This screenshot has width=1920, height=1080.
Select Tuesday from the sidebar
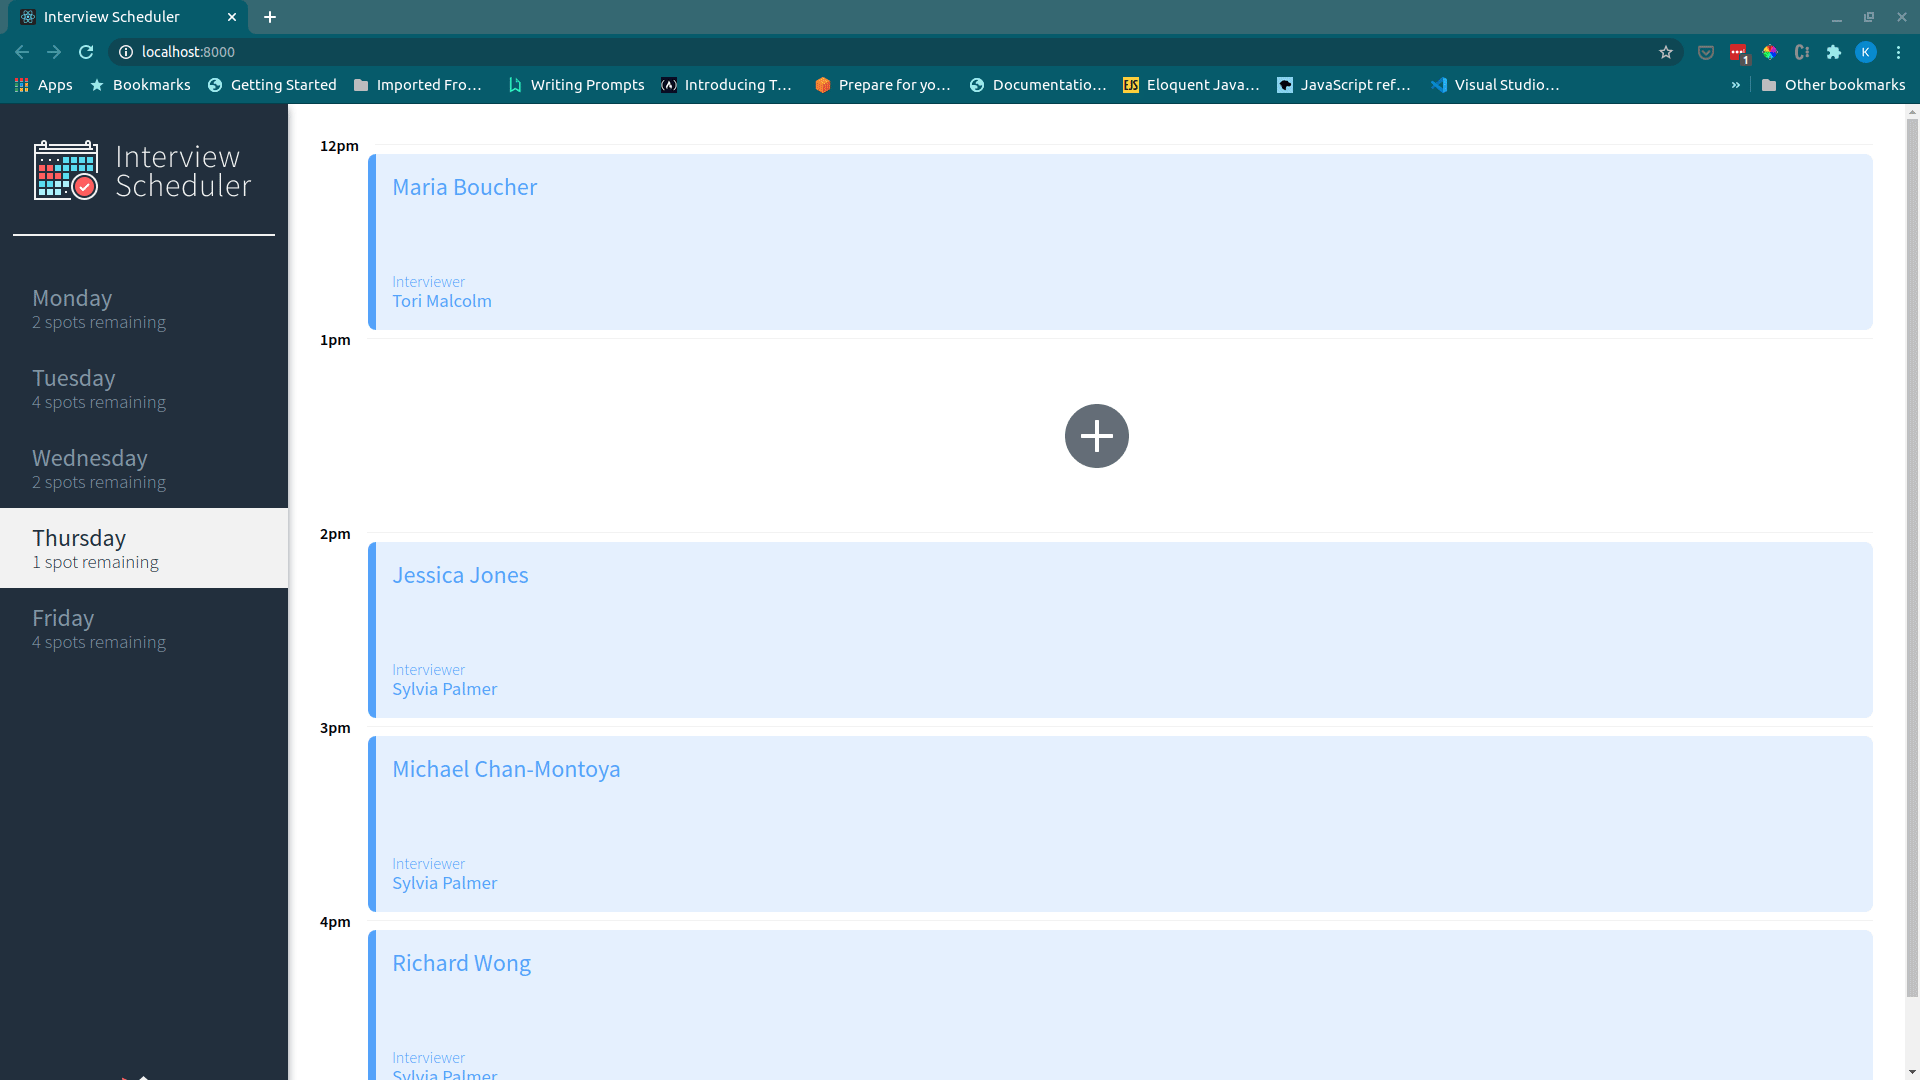coord(144,388)
